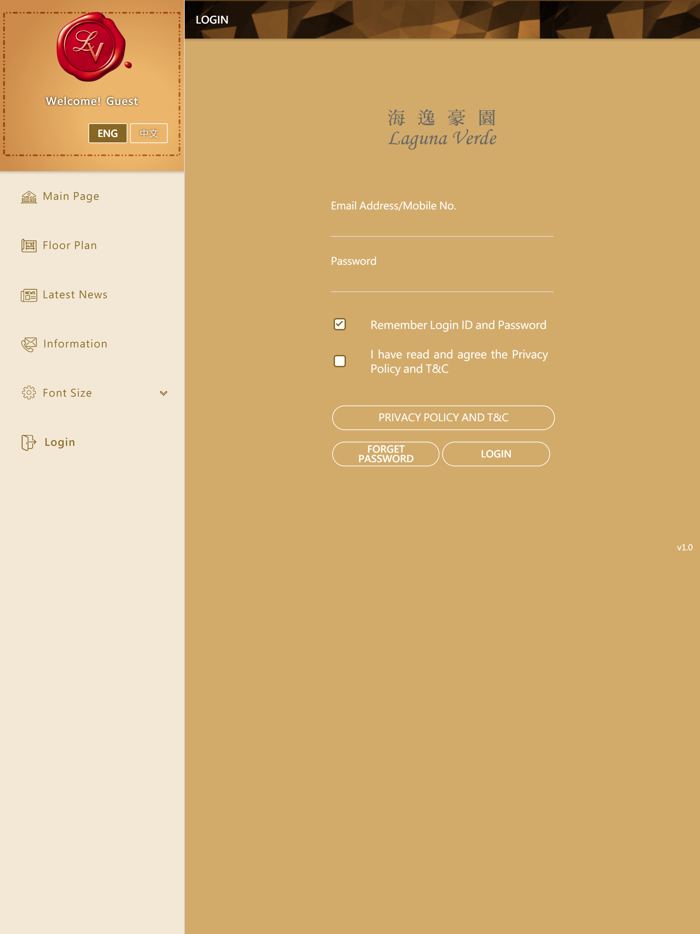
Task: Click the LOGIN header title
Action: click(212, 20)
